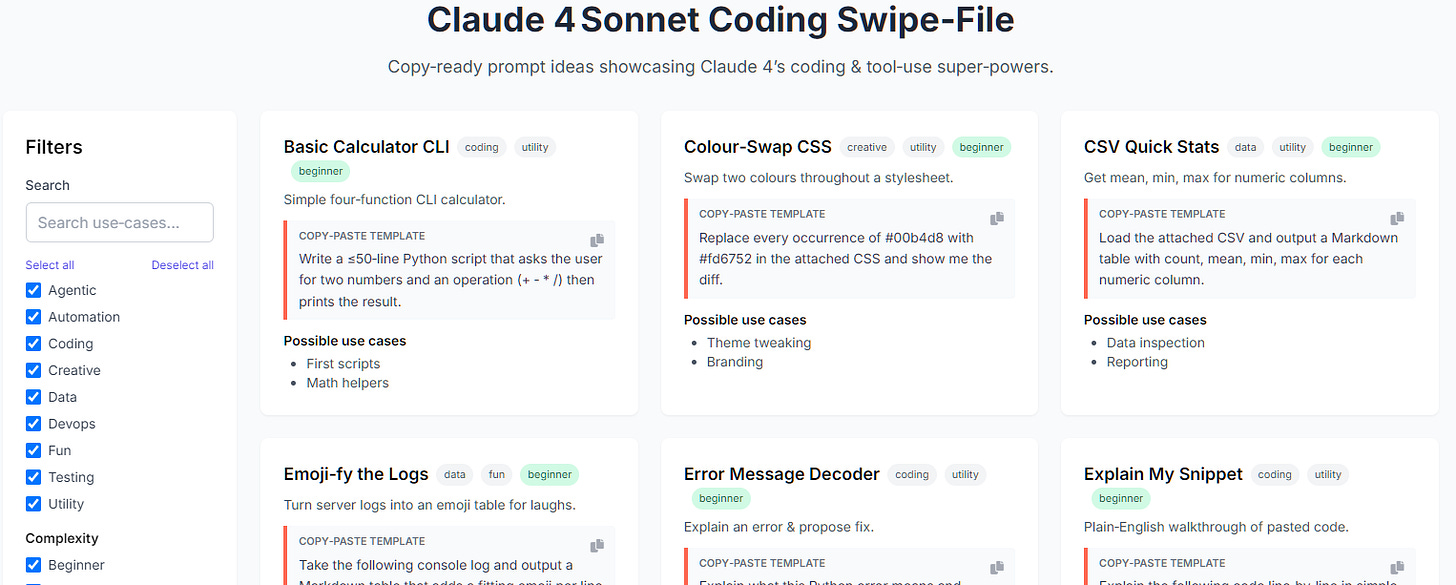This screenshot has width=1456, height=585.
Task: Uncheck the Agentic filter checkbox
Action: 33,290
